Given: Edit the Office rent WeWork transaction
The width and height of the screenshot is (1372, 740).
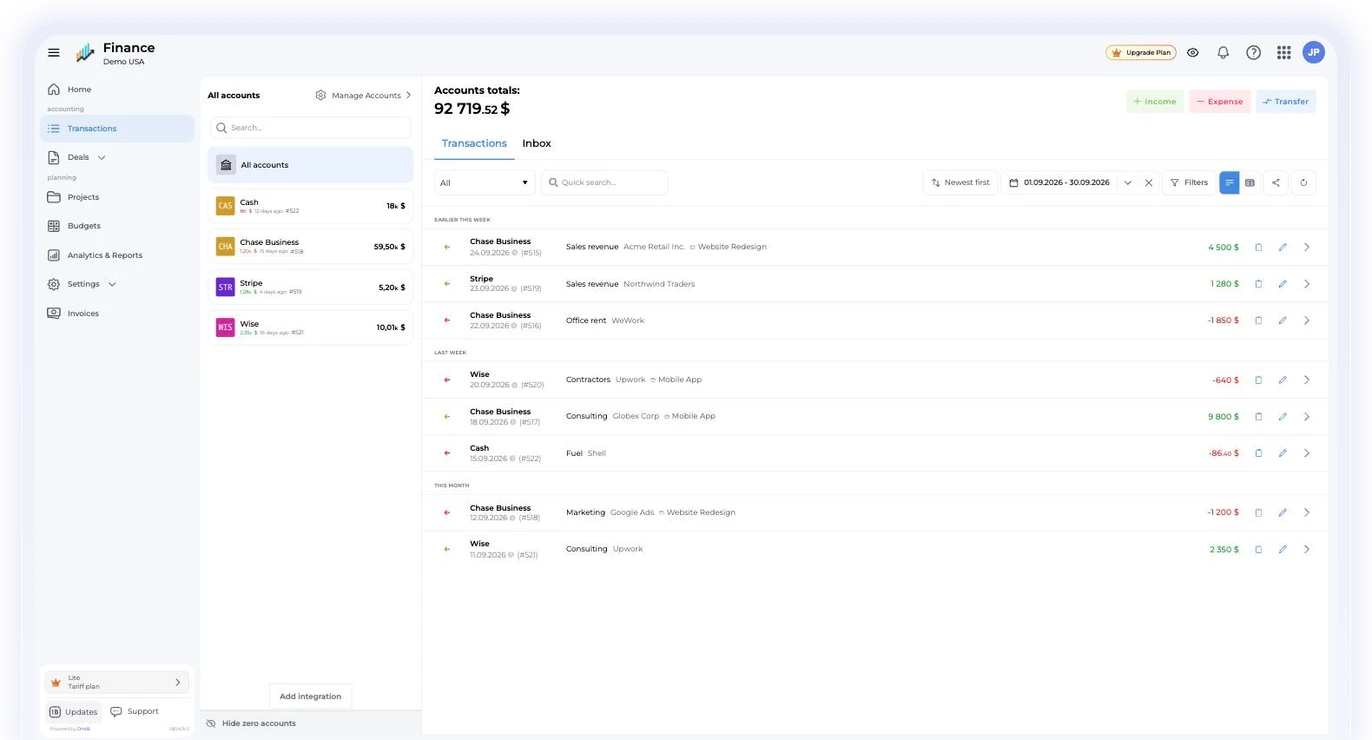Looking at the screenshot, I should click(x=1282, y=321).
